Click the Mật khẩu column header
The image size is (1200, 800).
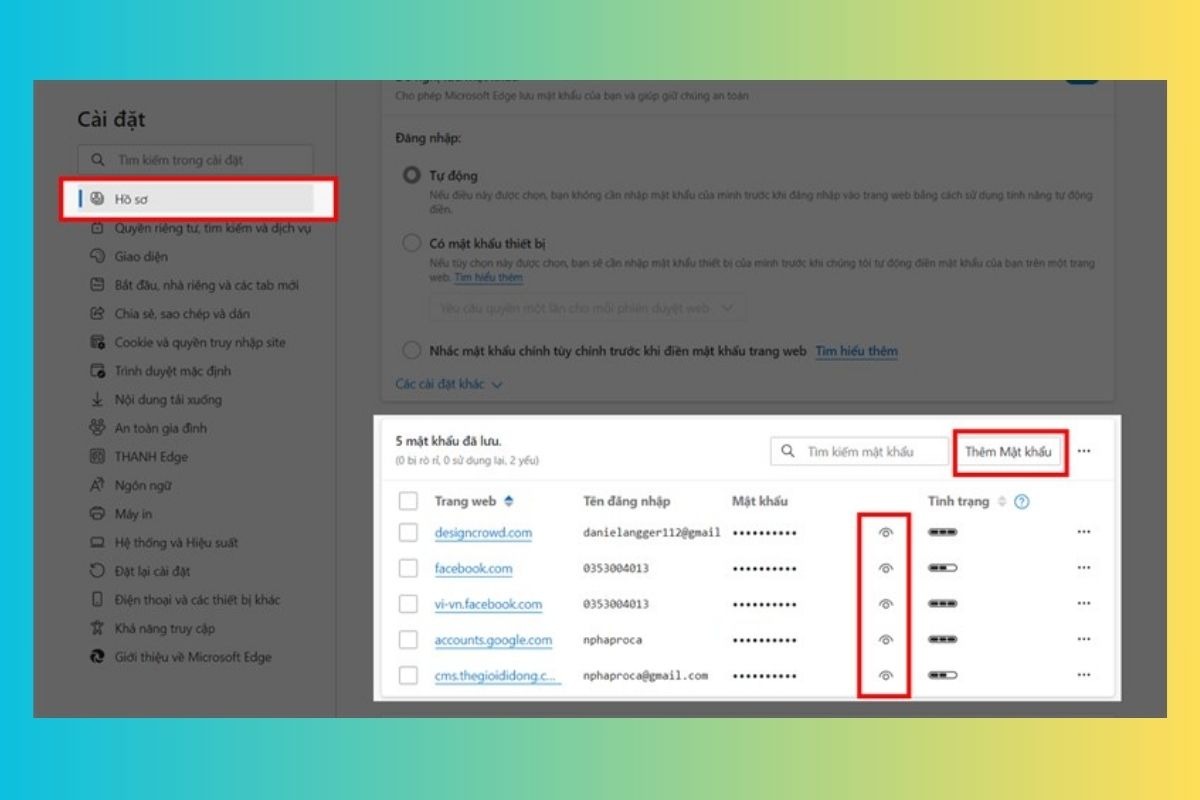pyautogui.click(x=760, y=501)
